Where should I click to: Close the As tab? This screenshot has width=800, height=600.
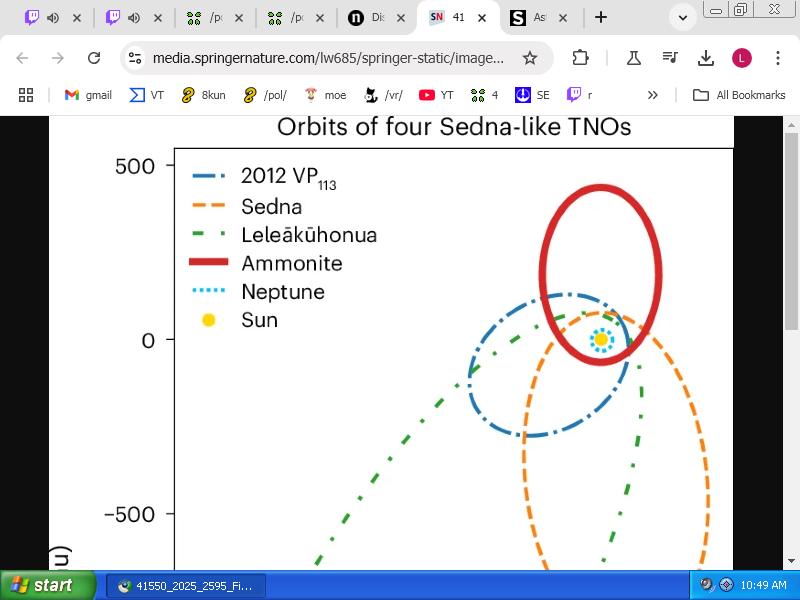(x=563, y=18)
